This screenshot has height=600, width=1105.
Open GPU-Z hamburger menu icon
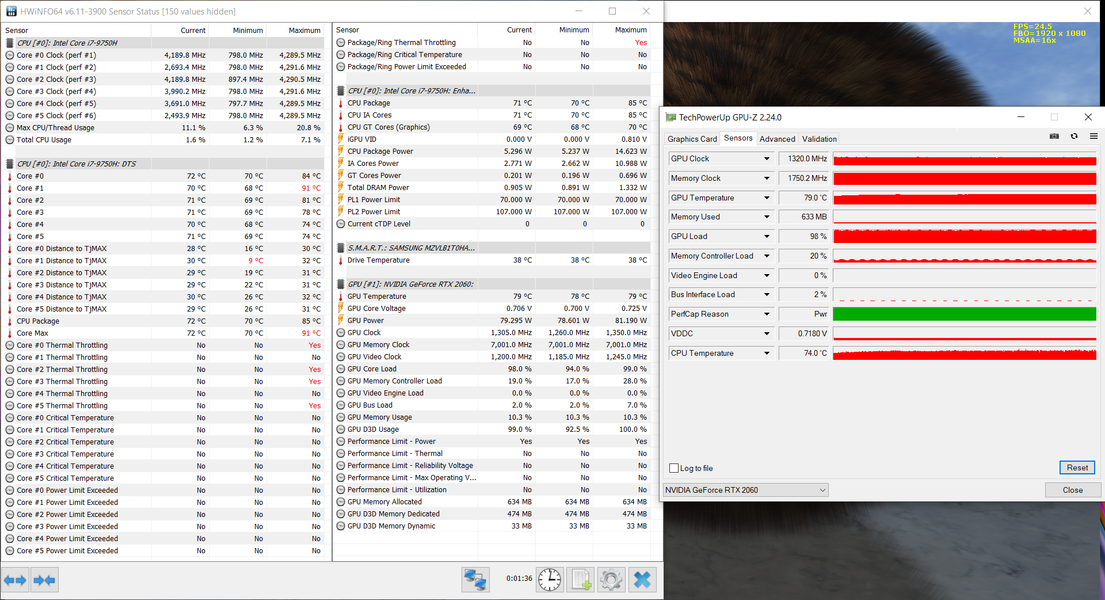(1094, 136)
